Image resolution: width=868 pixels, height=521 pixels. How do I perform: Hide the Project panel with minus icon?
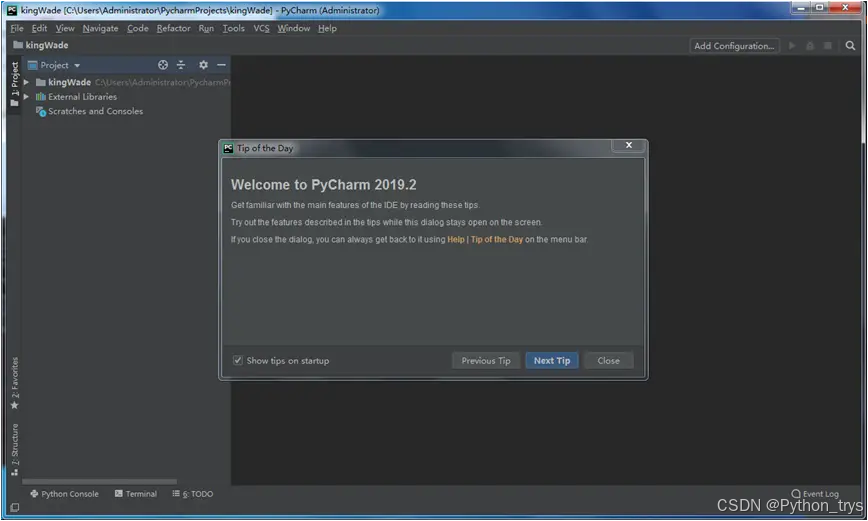(221, 65)
